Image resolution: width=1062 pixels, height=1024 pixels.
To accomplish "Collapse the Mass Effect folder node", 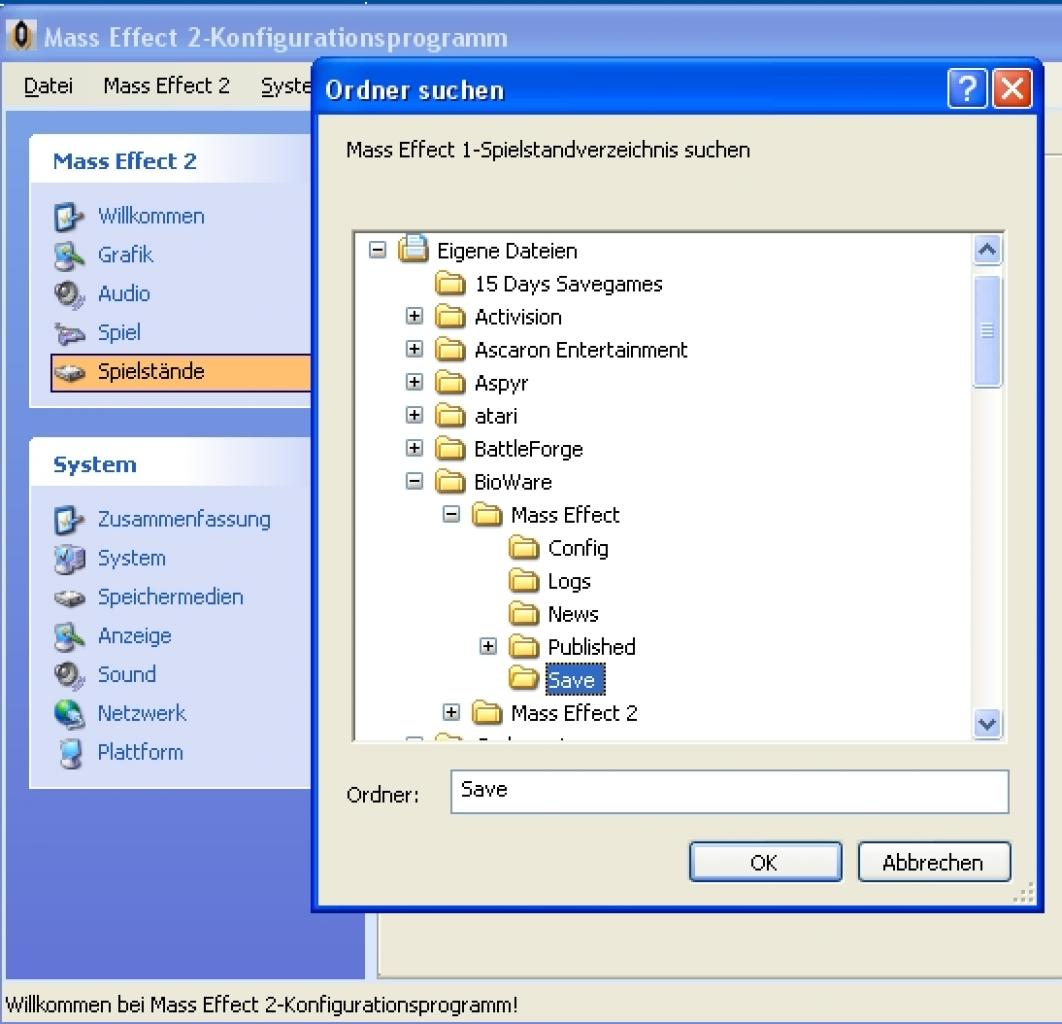I will tap(451, 515).
